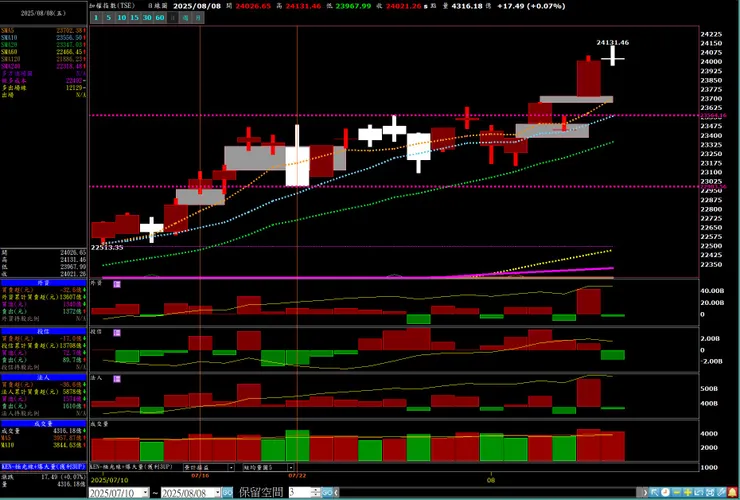Open end date 2025/08/08 dropdown arrow

click(x=218, y=493)
